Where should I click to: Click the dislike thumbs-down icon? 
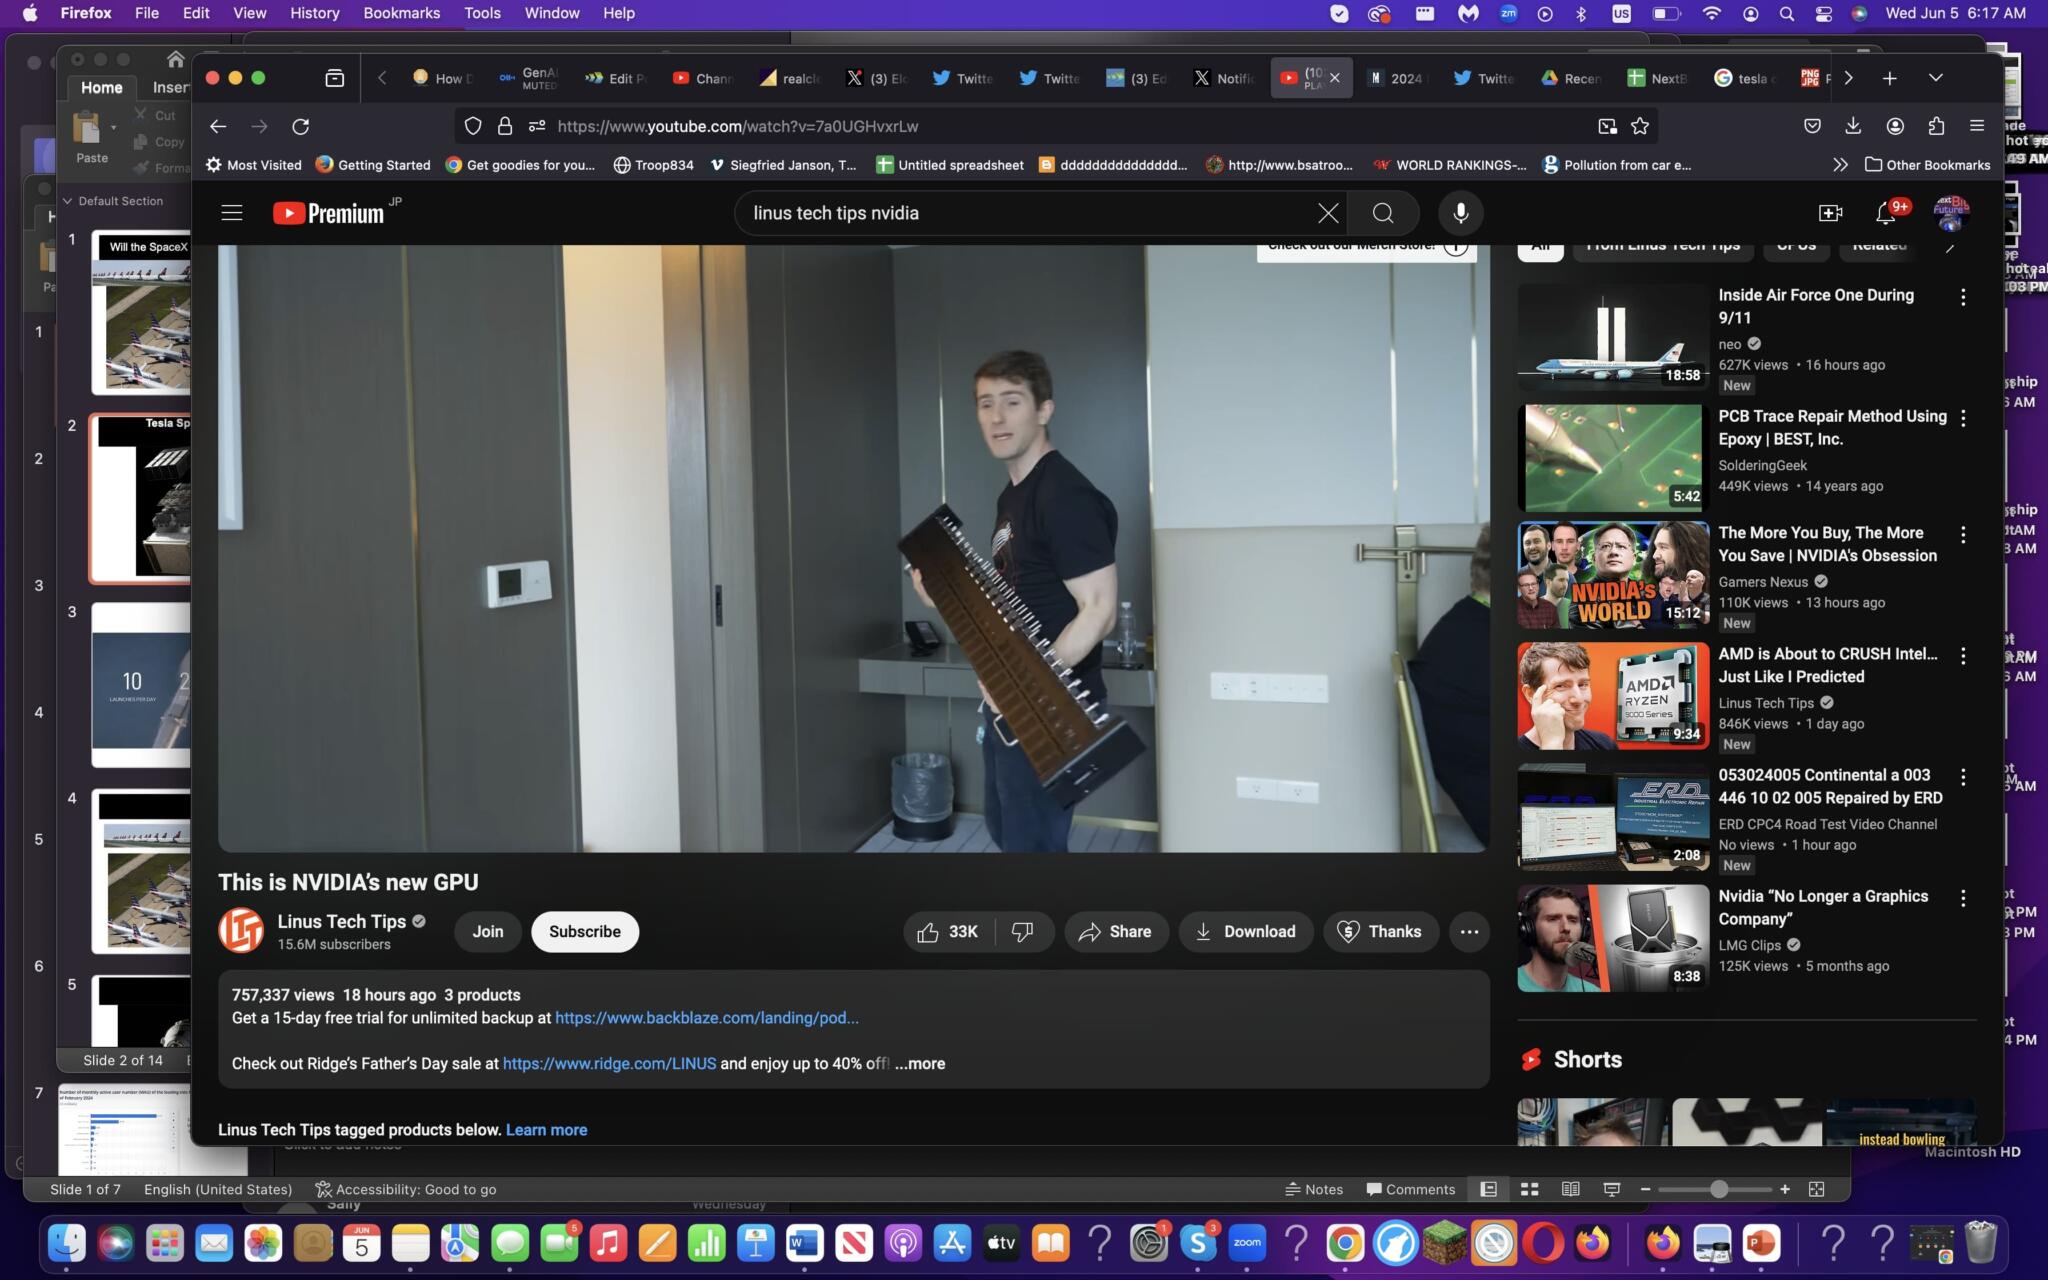tap(1022, 932)
